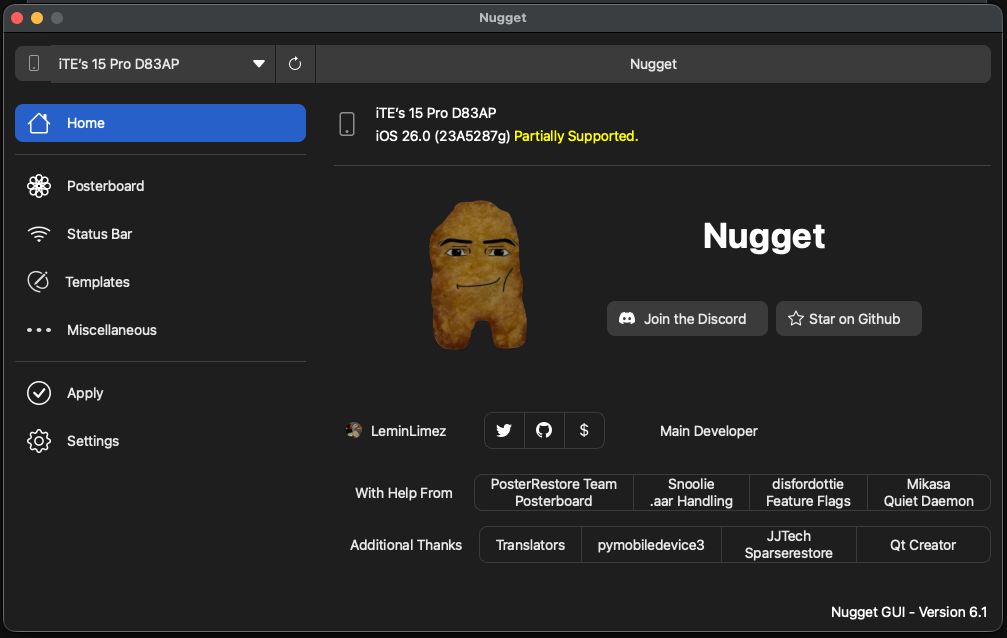Click the Main Developer label
Screen dimensions: 1007x638
coord(709,431)
